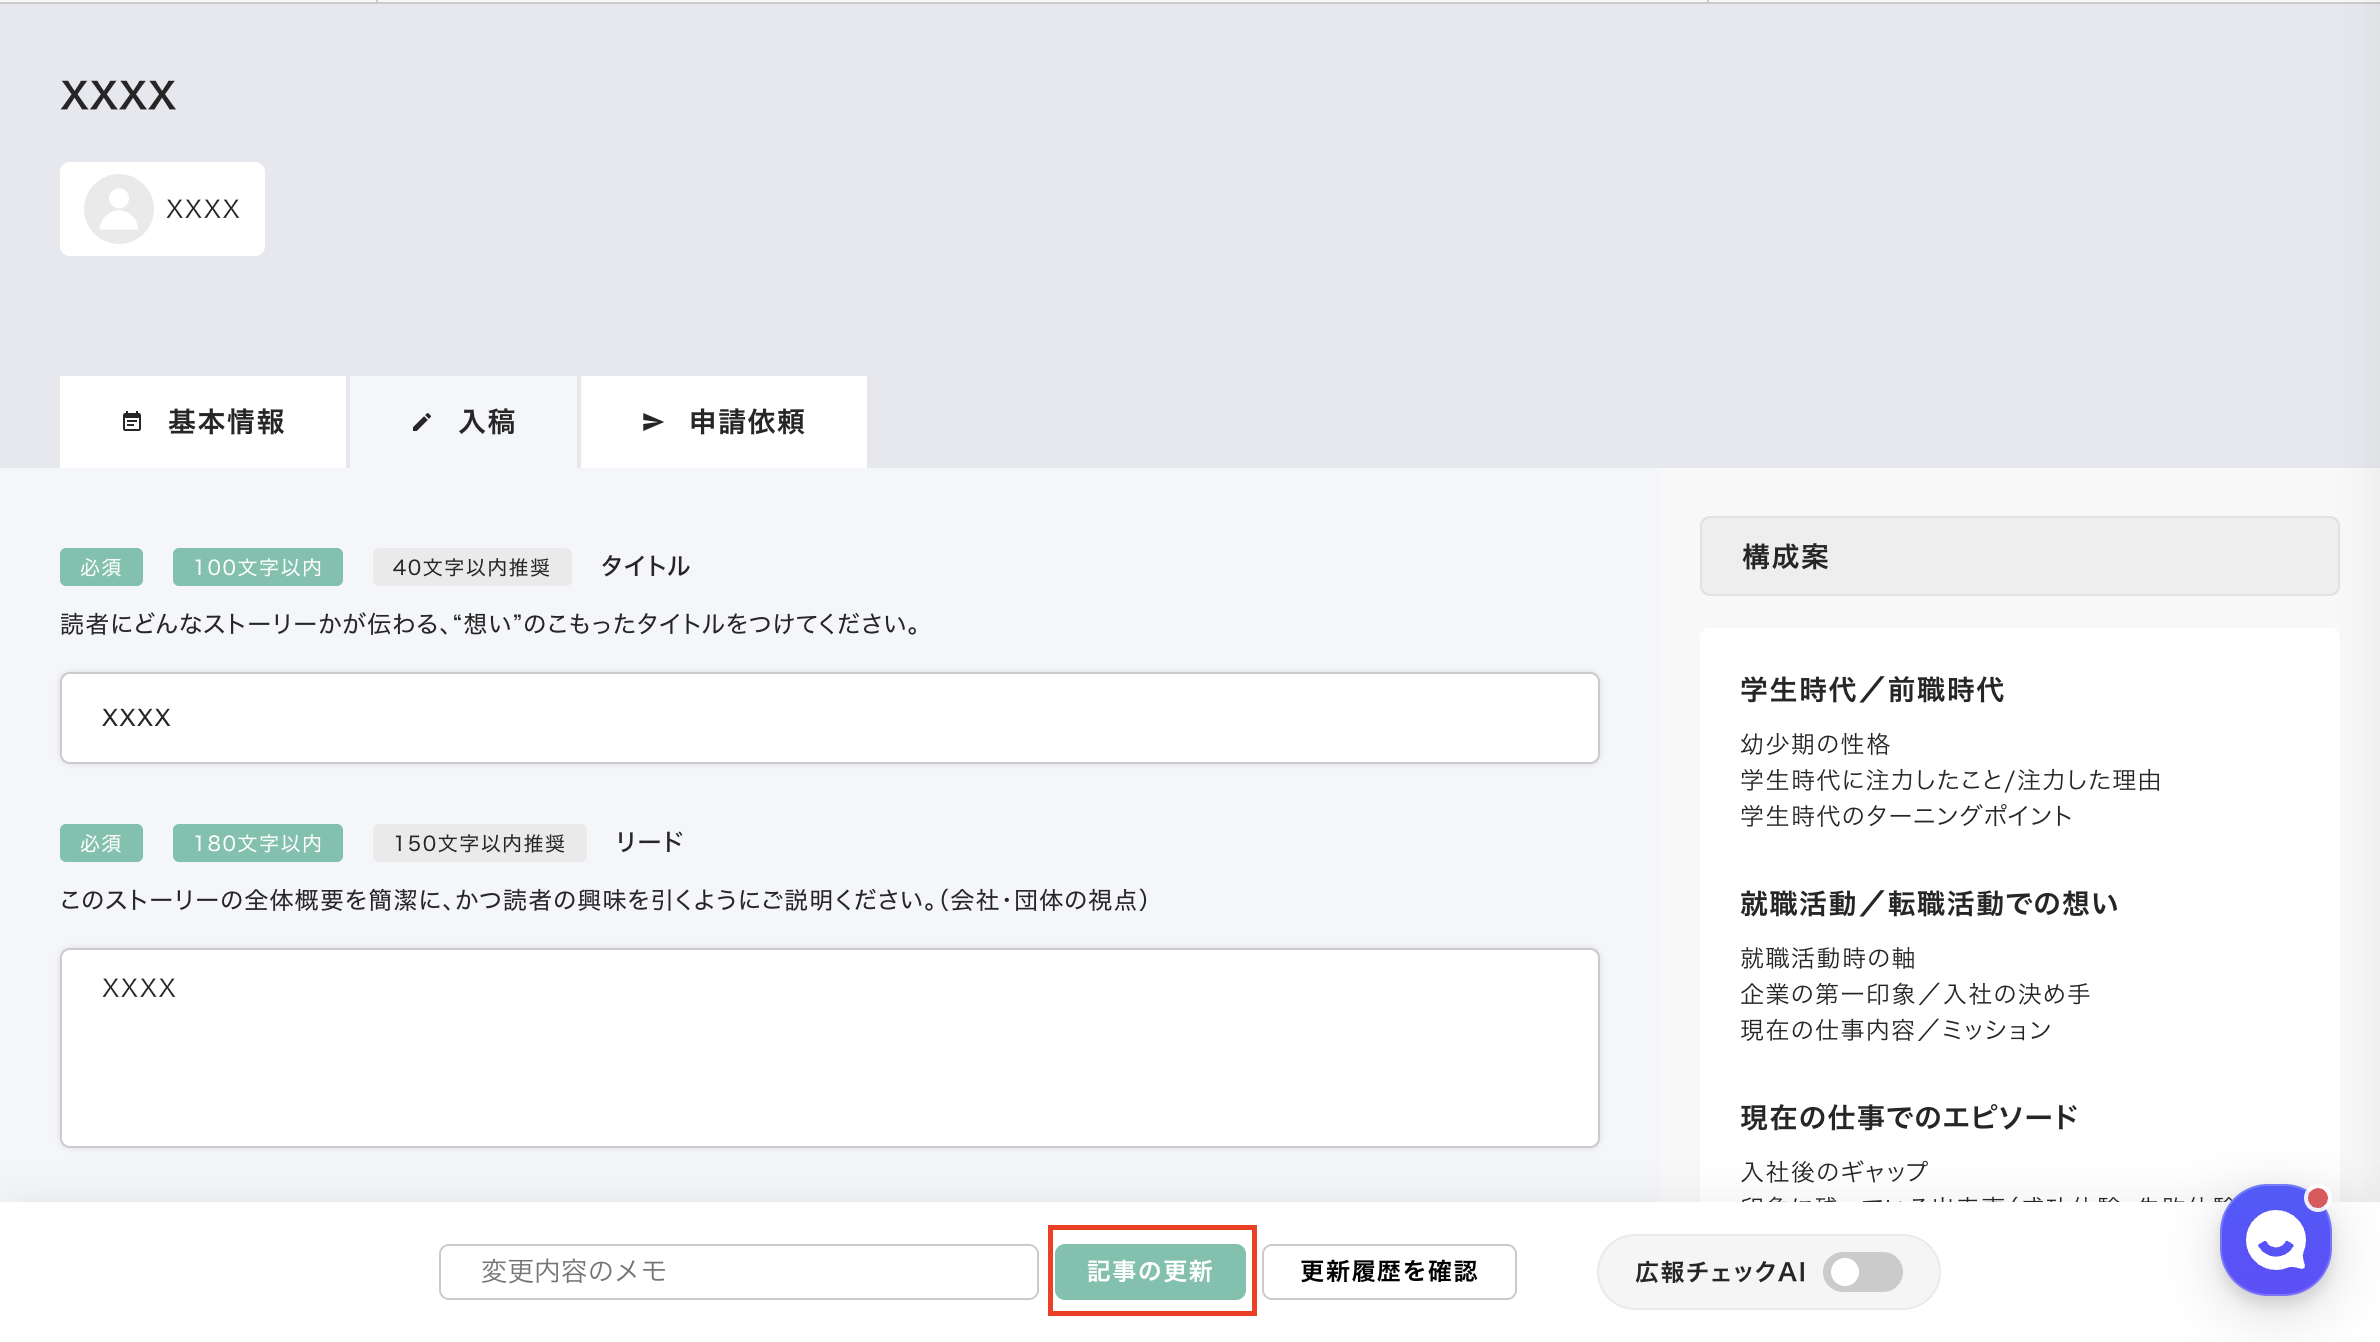Click the 必須 badge beside リード
Viewport: 2380px width, 1342px height.
(x=101, y=843)
